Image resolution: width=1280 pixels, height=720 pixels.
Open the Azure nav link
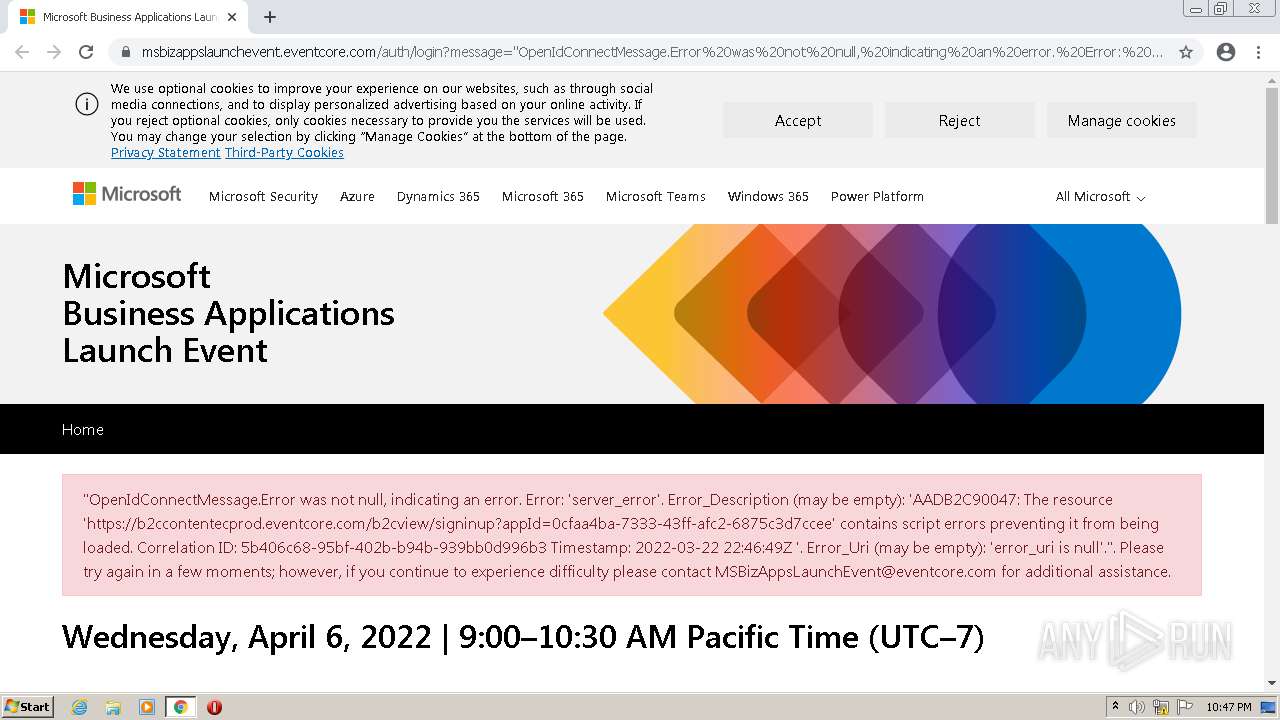[x=357, y=197]
